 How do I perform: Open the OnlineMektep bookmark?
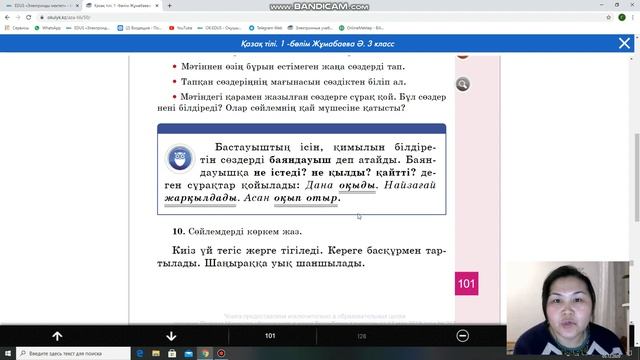361,28
